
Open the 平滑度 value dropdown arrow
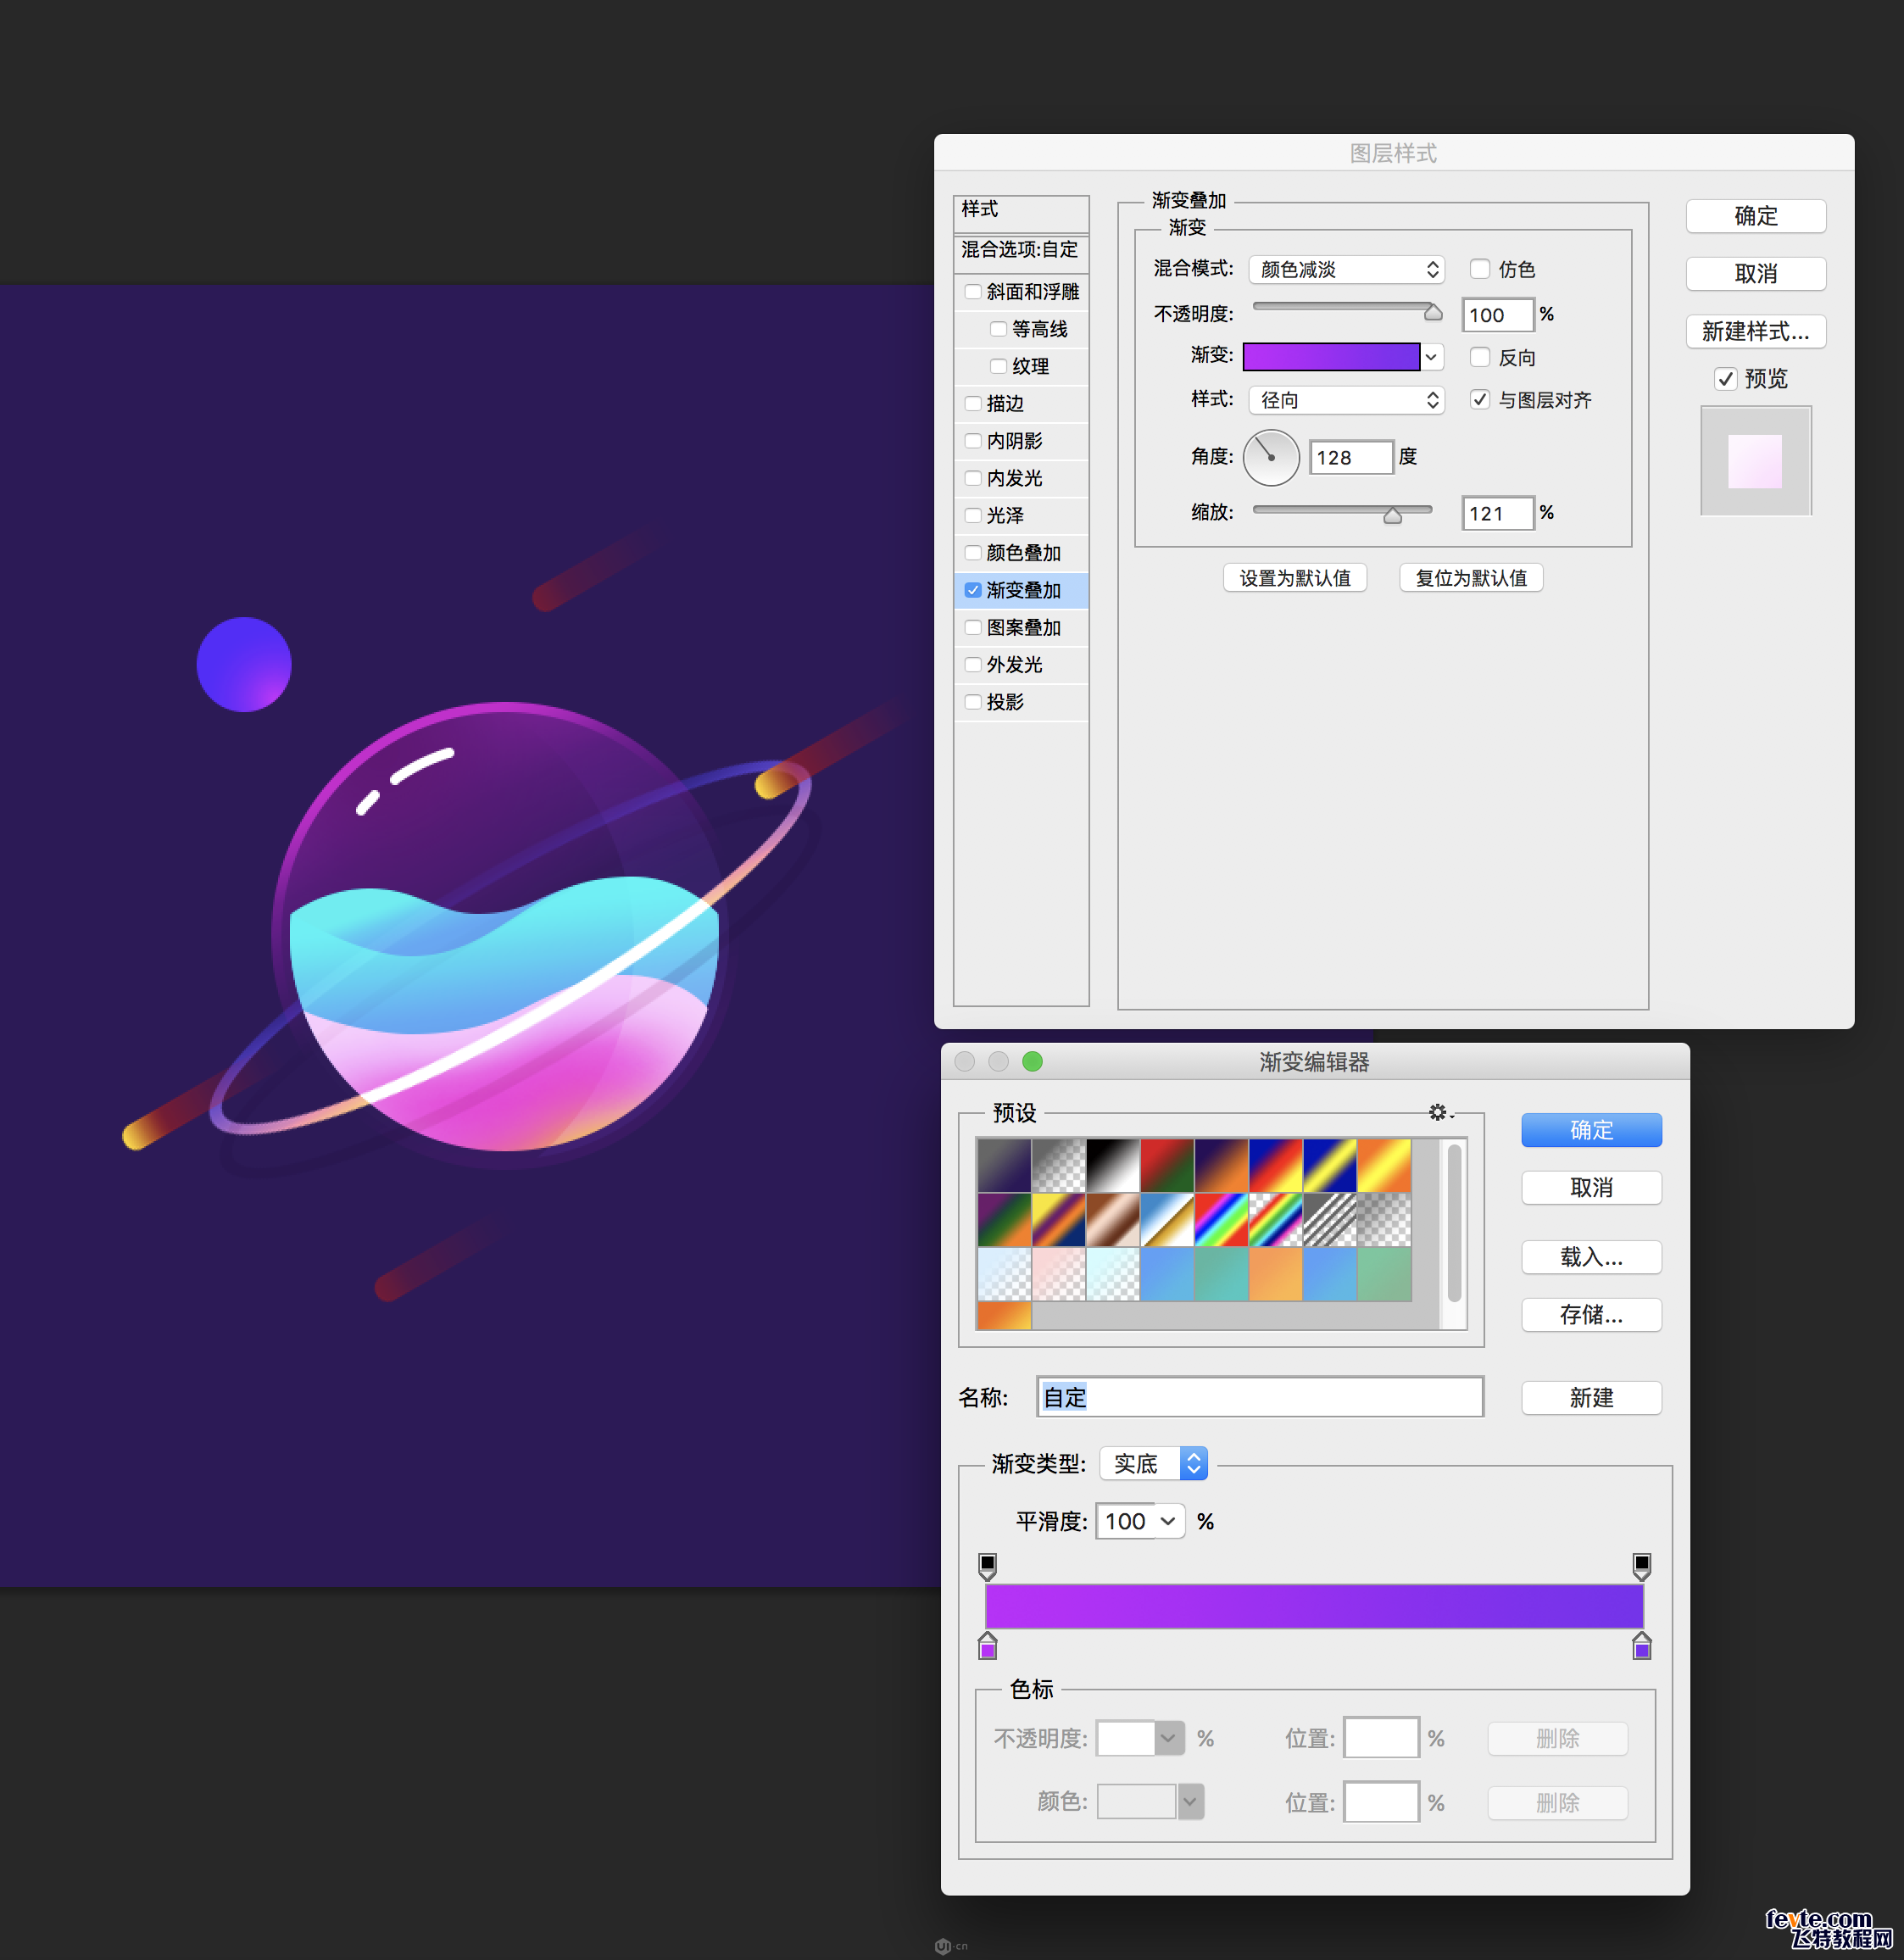pyautogui.click(x=1168, y=1521)
